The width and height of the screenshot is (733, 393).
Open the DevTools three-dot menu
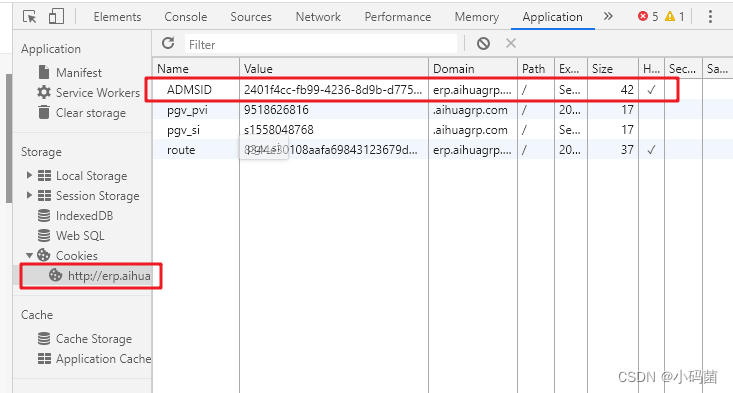[710, 17]
